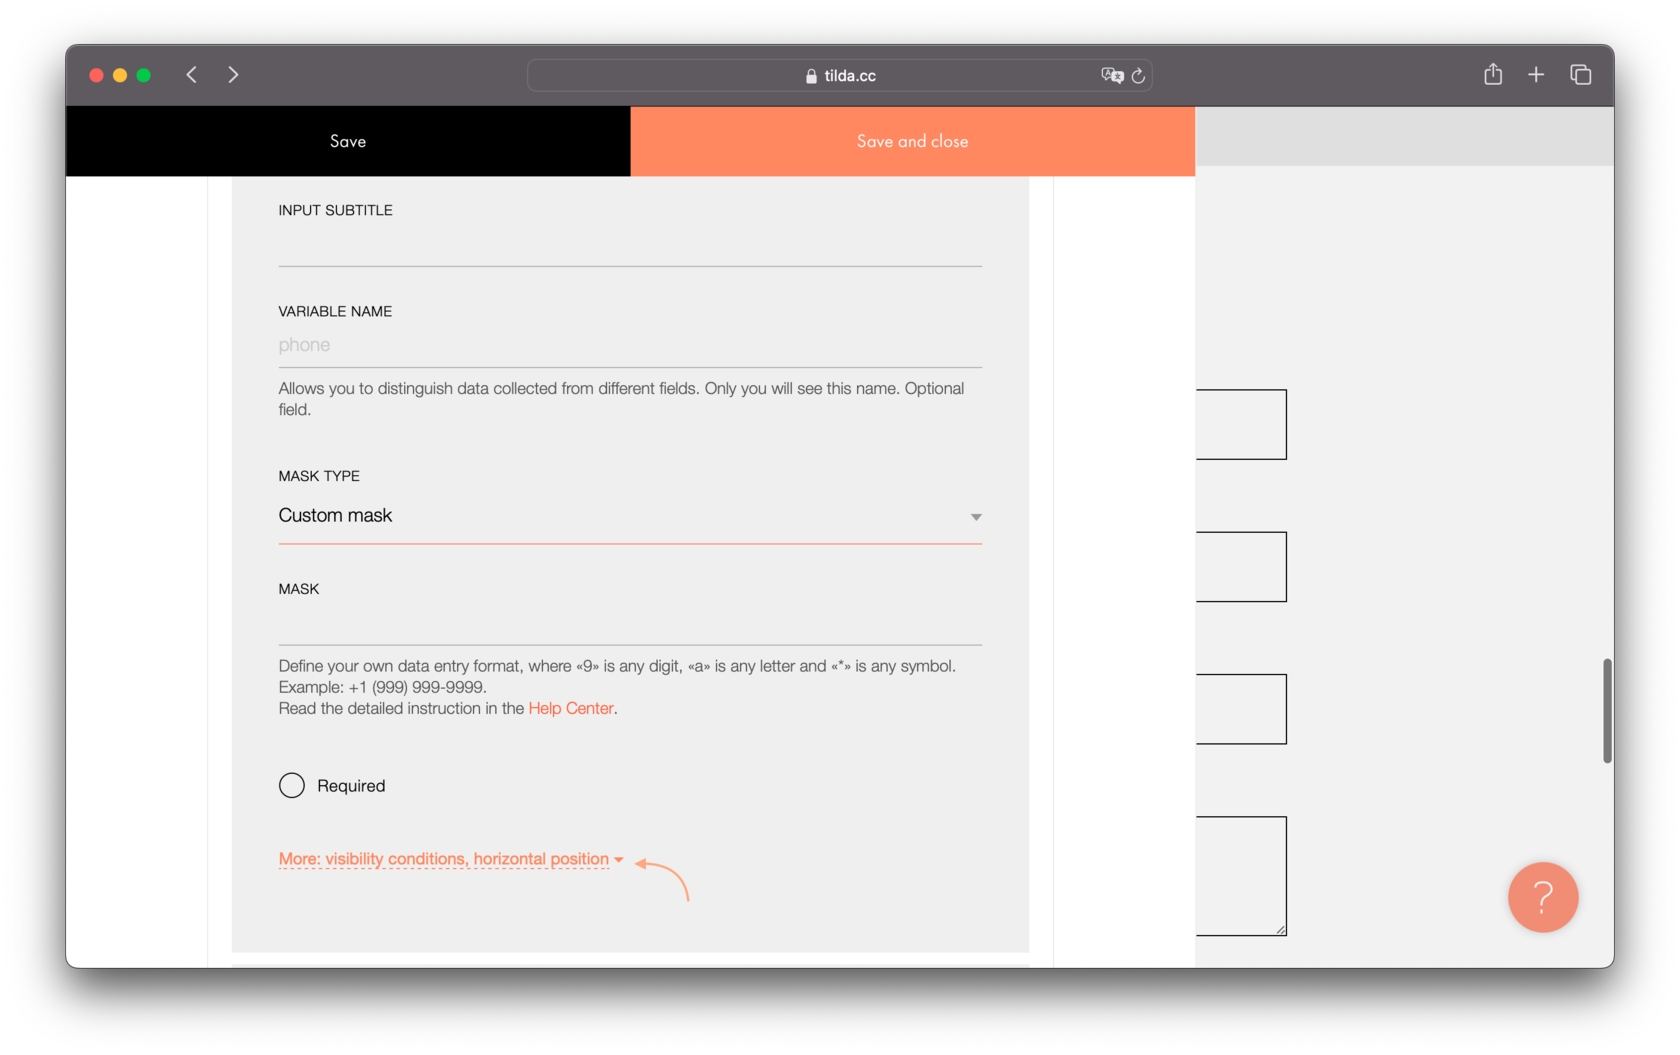Open the Share menu icon

point(1493,74)
